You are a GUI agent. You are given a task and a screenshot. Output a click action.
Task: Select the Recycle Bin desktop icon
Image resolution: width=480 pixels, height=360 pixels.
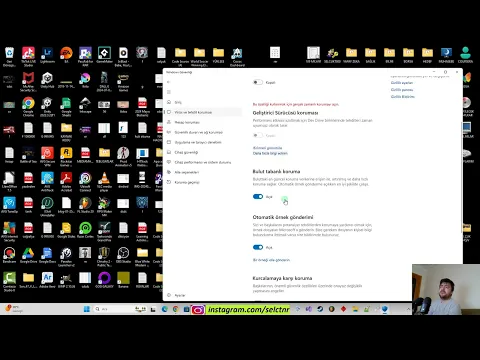point(9,57)
